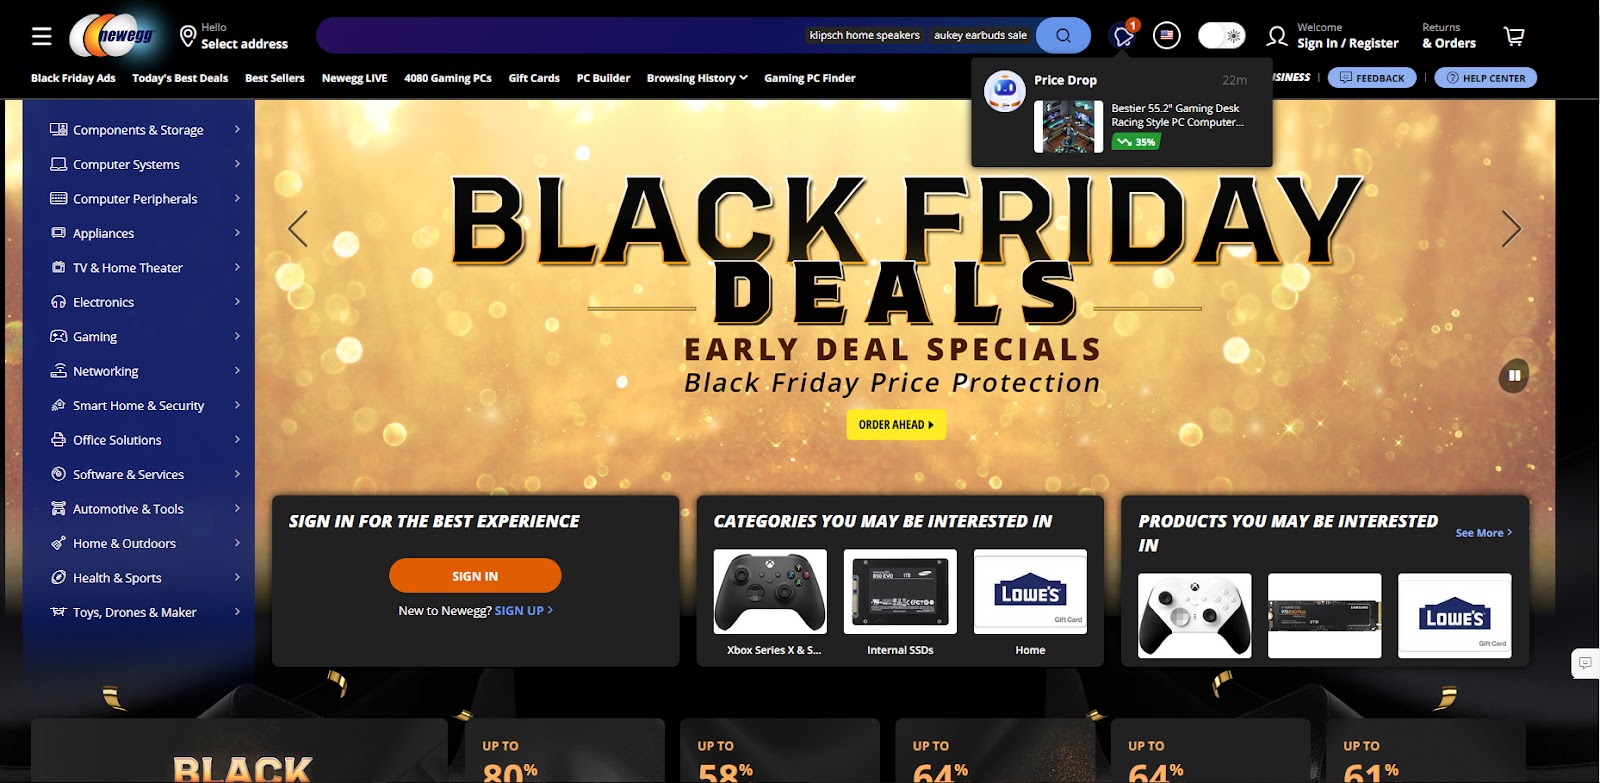Click the select address location pin
Image resolution: width=1600 pixels, height=783 pixels.
click(187, 36)
